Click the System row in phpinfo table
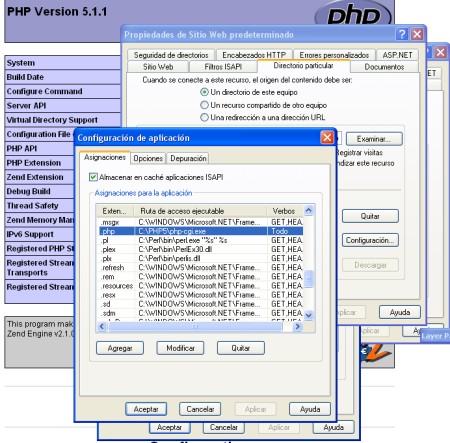 [63, 63]
